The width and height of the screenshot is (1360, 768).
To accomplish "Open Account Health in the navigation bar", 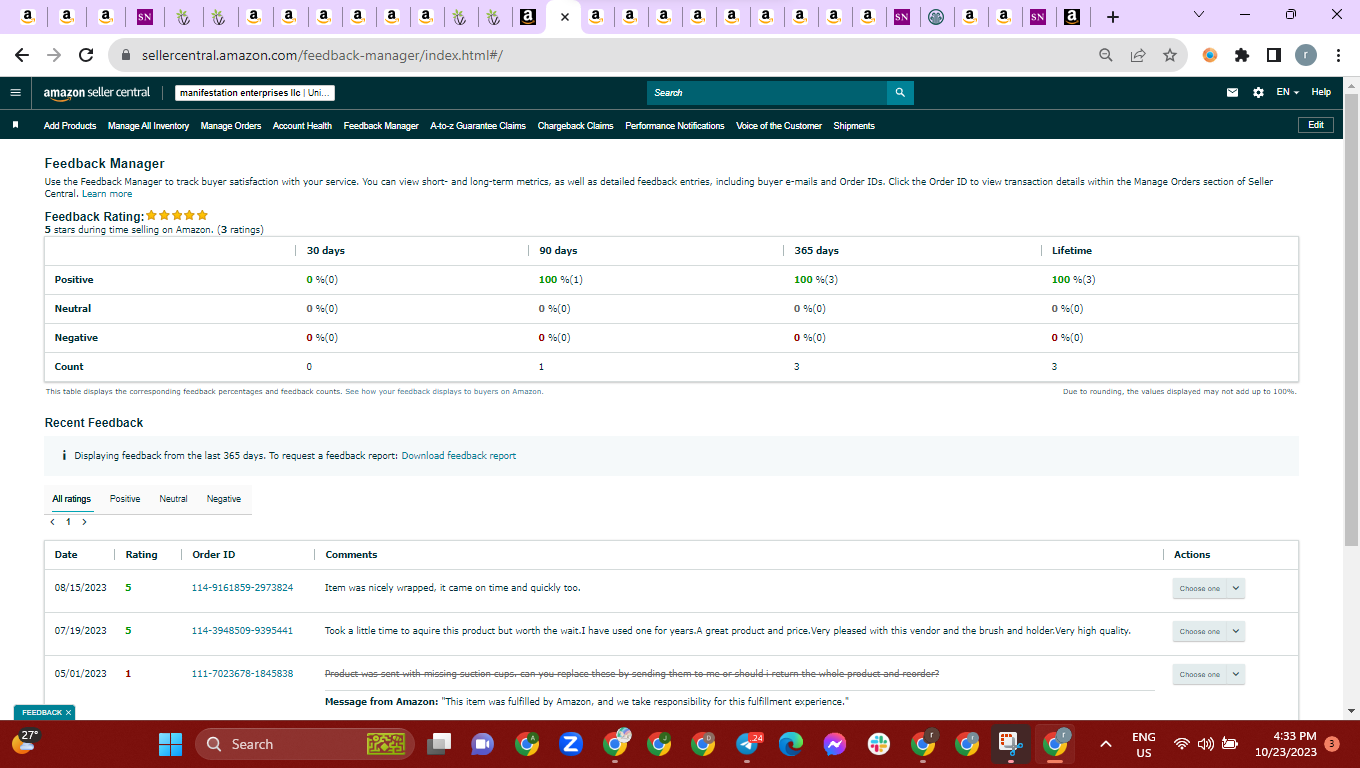I will point(302,126).
